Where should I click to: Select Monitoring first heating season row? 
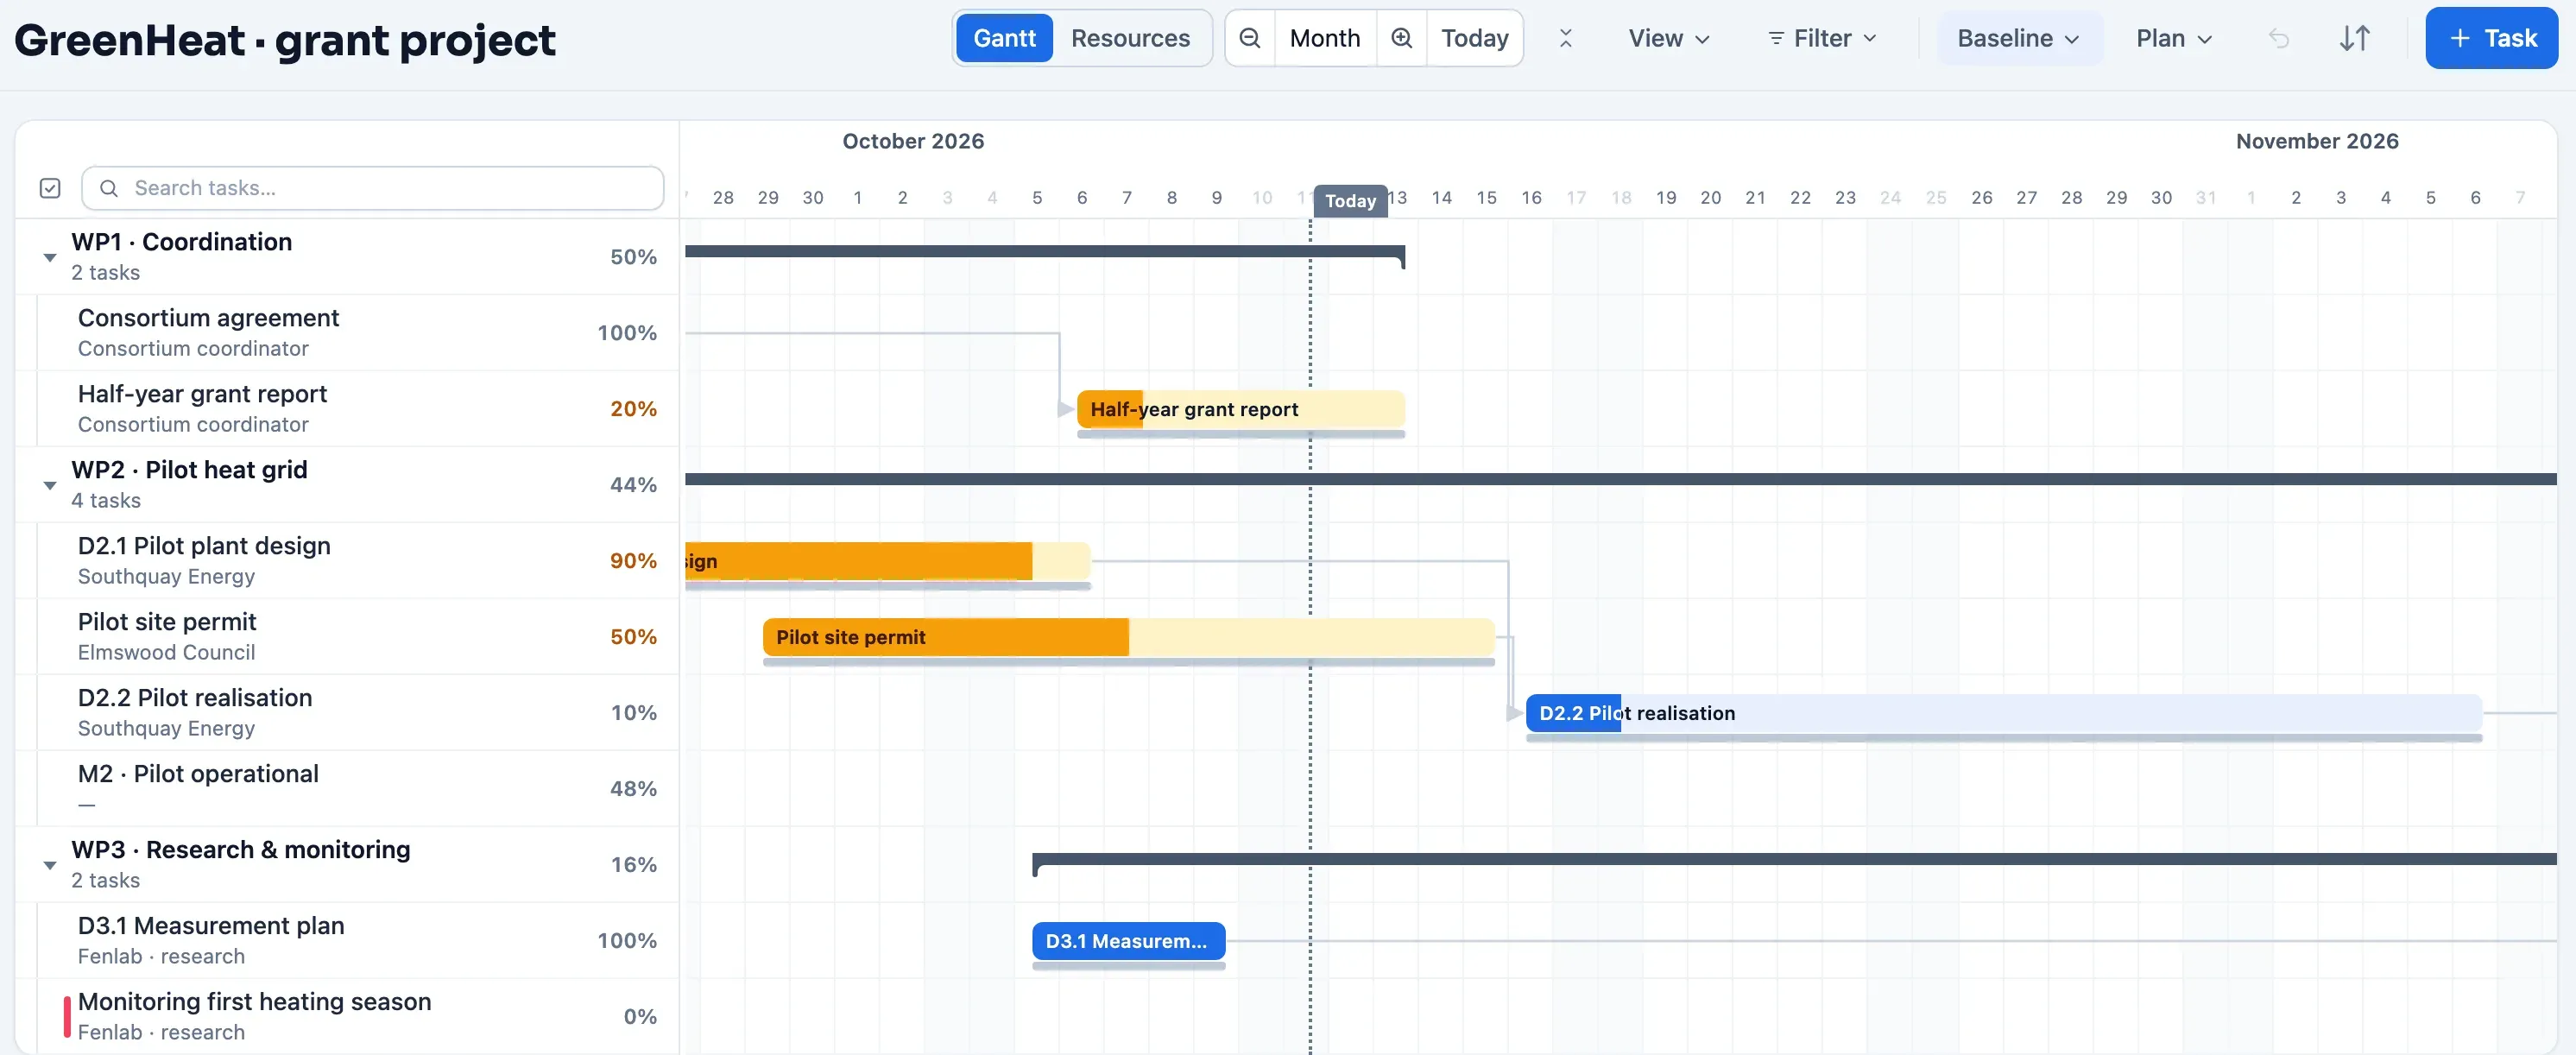coord(347,1016)
